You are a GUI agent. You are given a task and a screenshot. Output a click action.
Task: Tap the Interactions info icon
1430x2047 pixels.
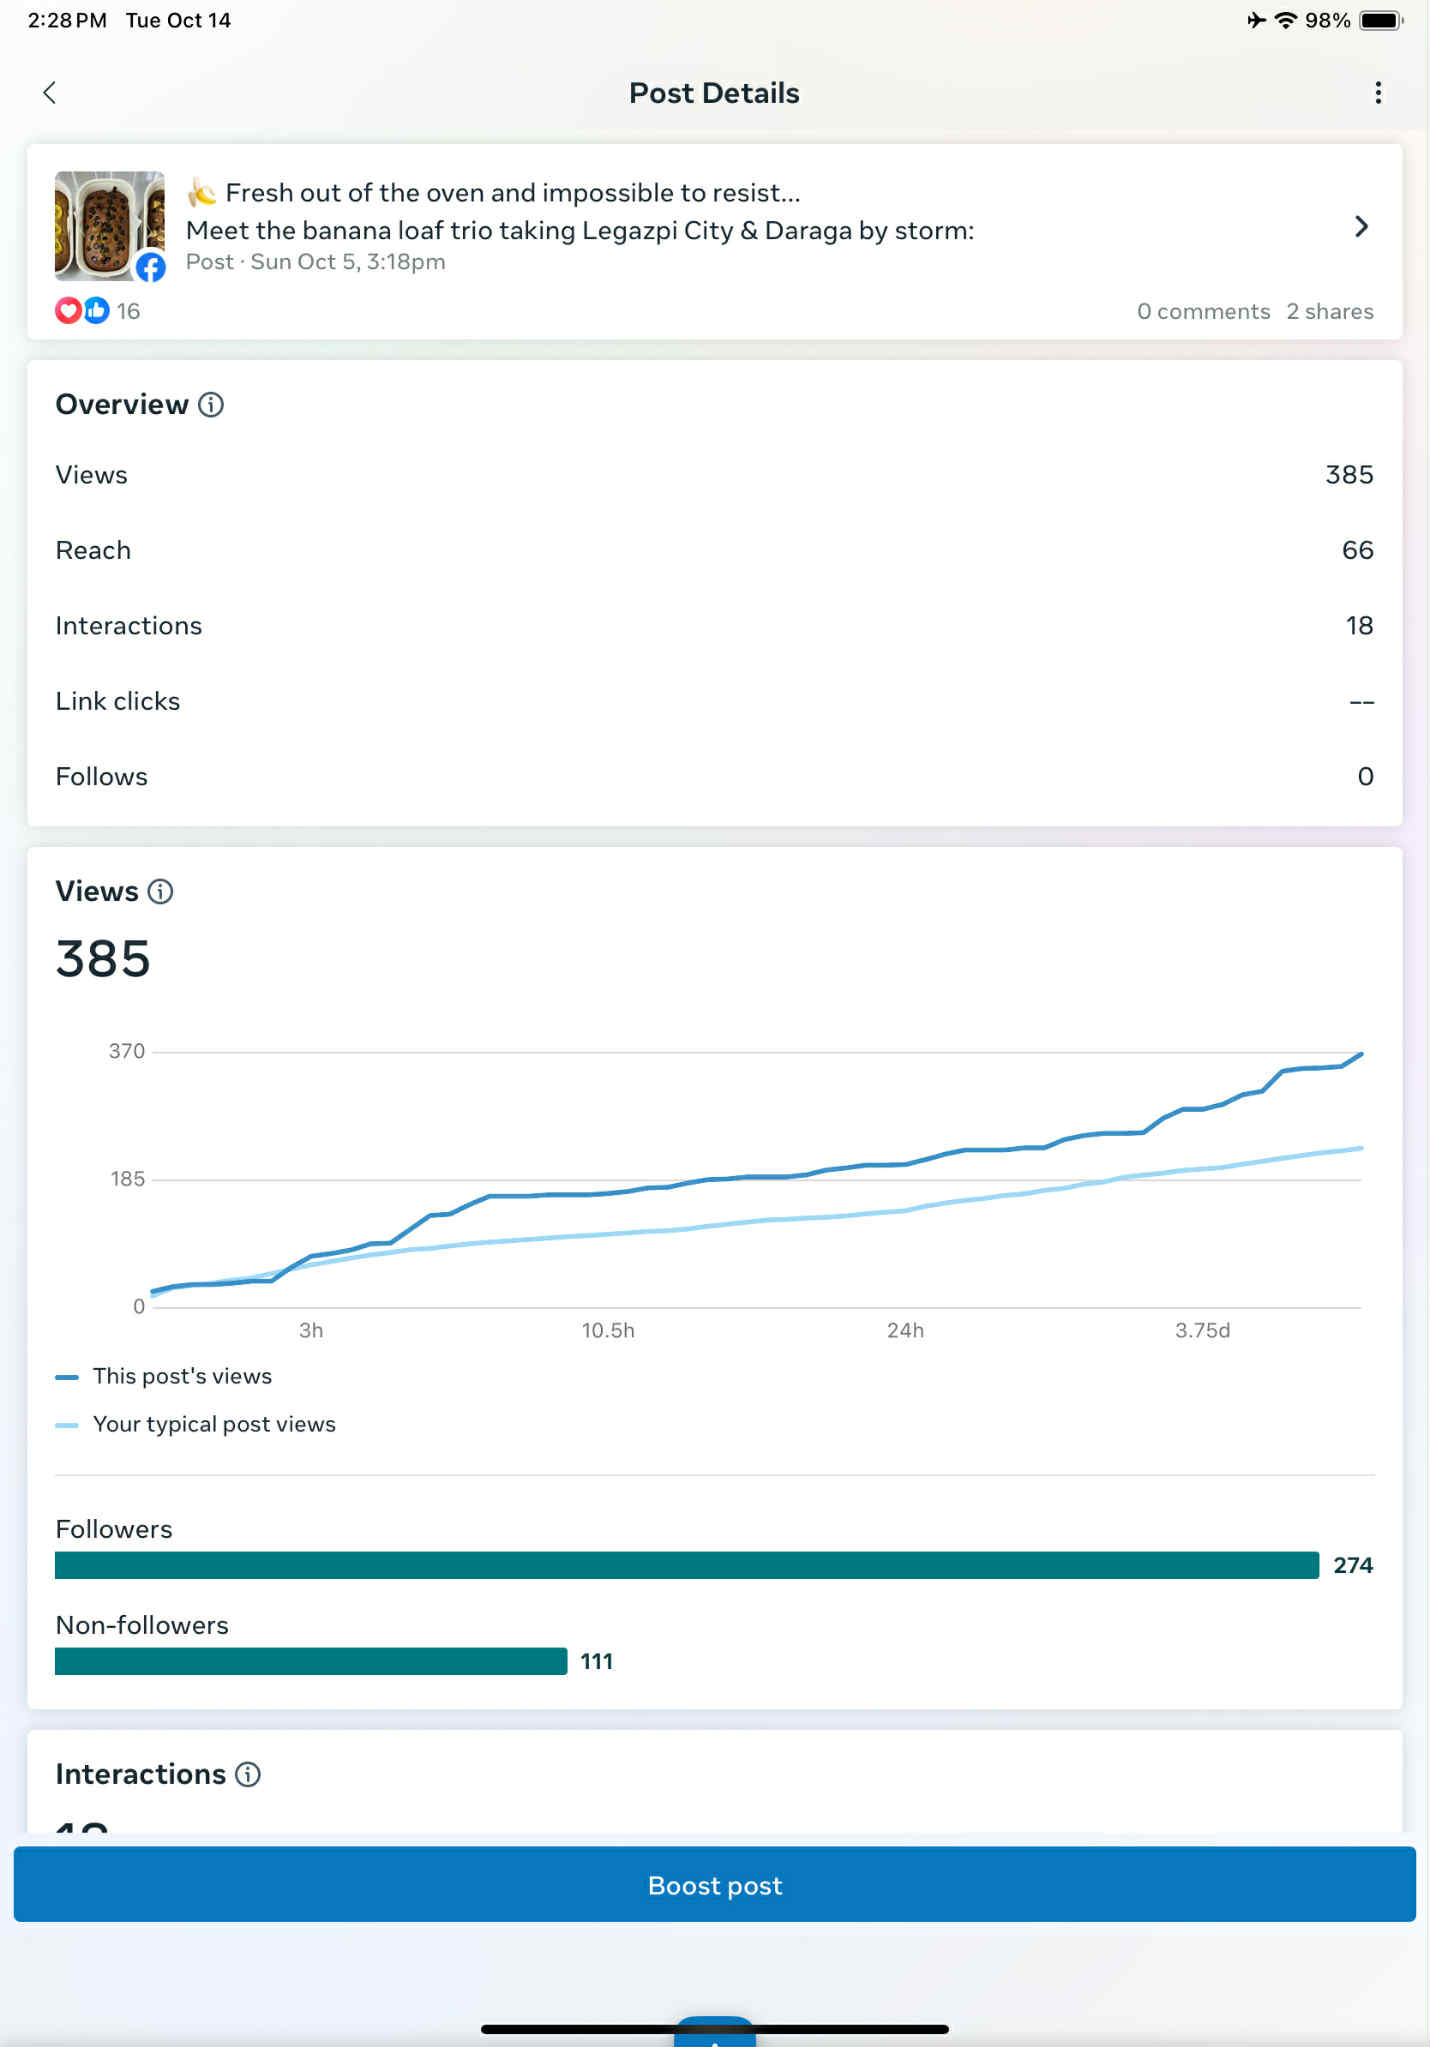click(248, 1775)
